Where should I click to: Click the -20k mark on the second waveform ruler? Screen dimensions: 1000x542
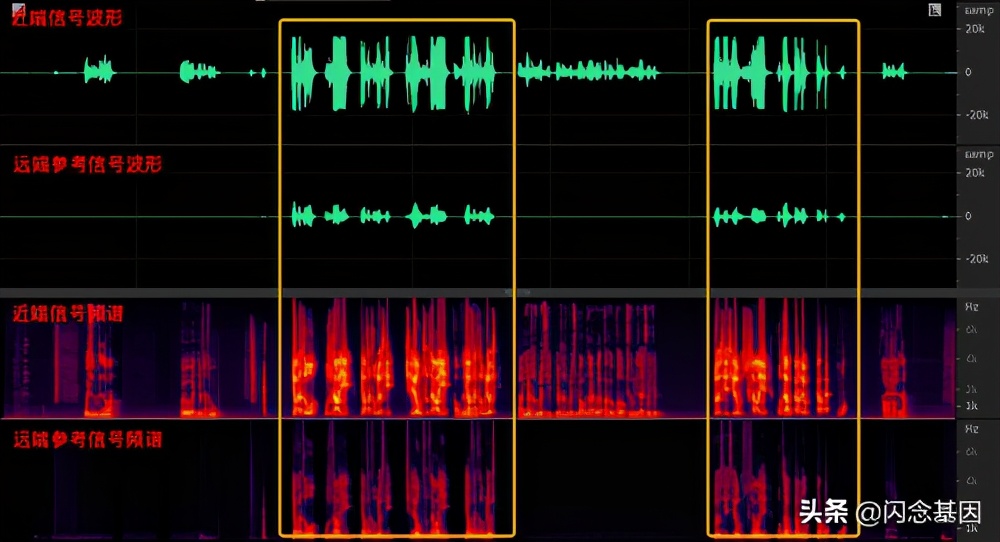[x=976, y=259]
